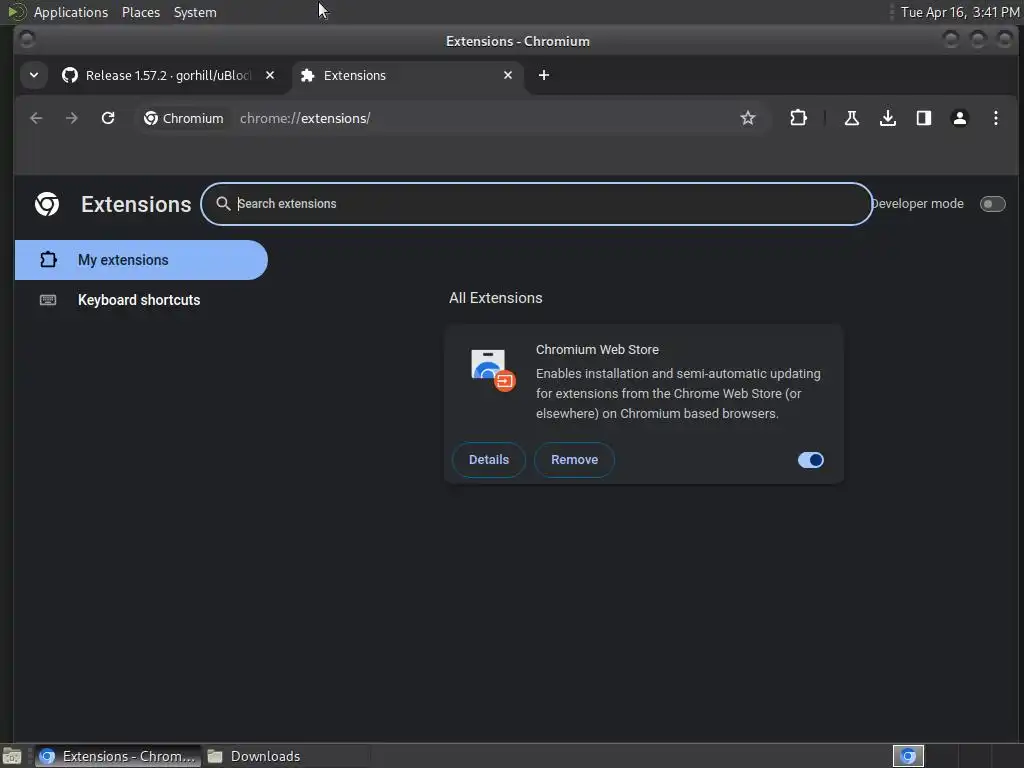Screen dimensions: 1024x768
Task: Click the show desktop icon in taskbar
Action: click(x=12, y=756)
